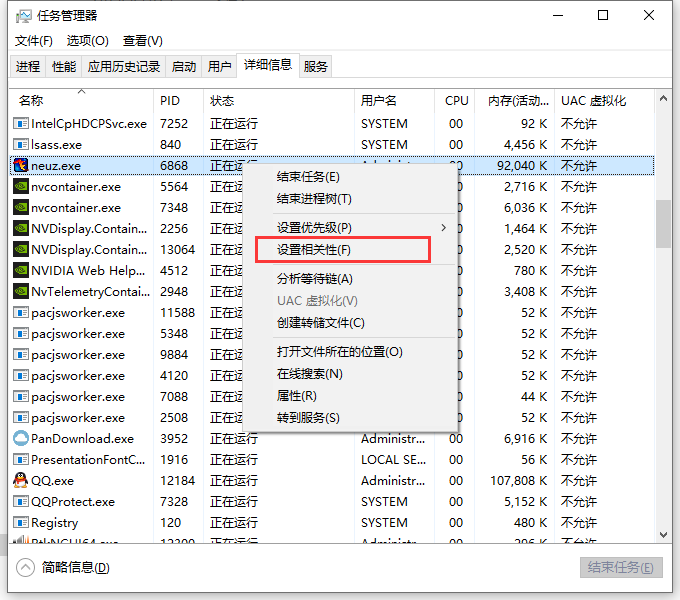Image resolution: width=680 pixels, height=600 pixels.
Task: Click the PresentationFontCache process icon
Action: [x=20, y=460]
